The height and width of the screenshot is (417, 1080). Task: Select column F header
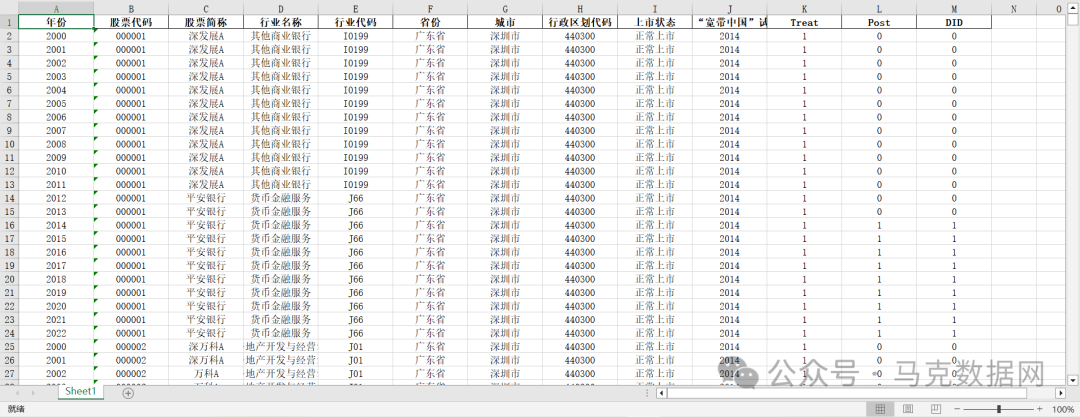430,9
